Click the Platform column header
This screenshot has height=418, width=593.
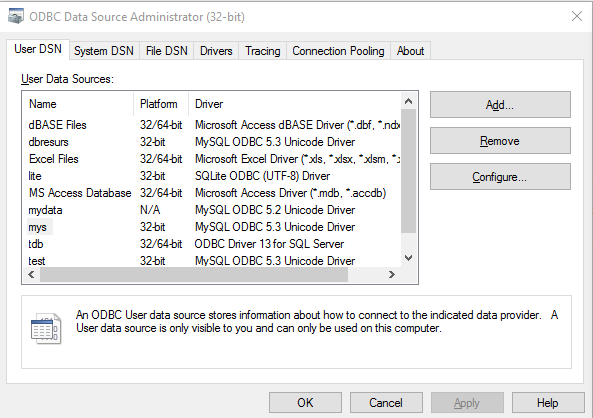(161, 104)
